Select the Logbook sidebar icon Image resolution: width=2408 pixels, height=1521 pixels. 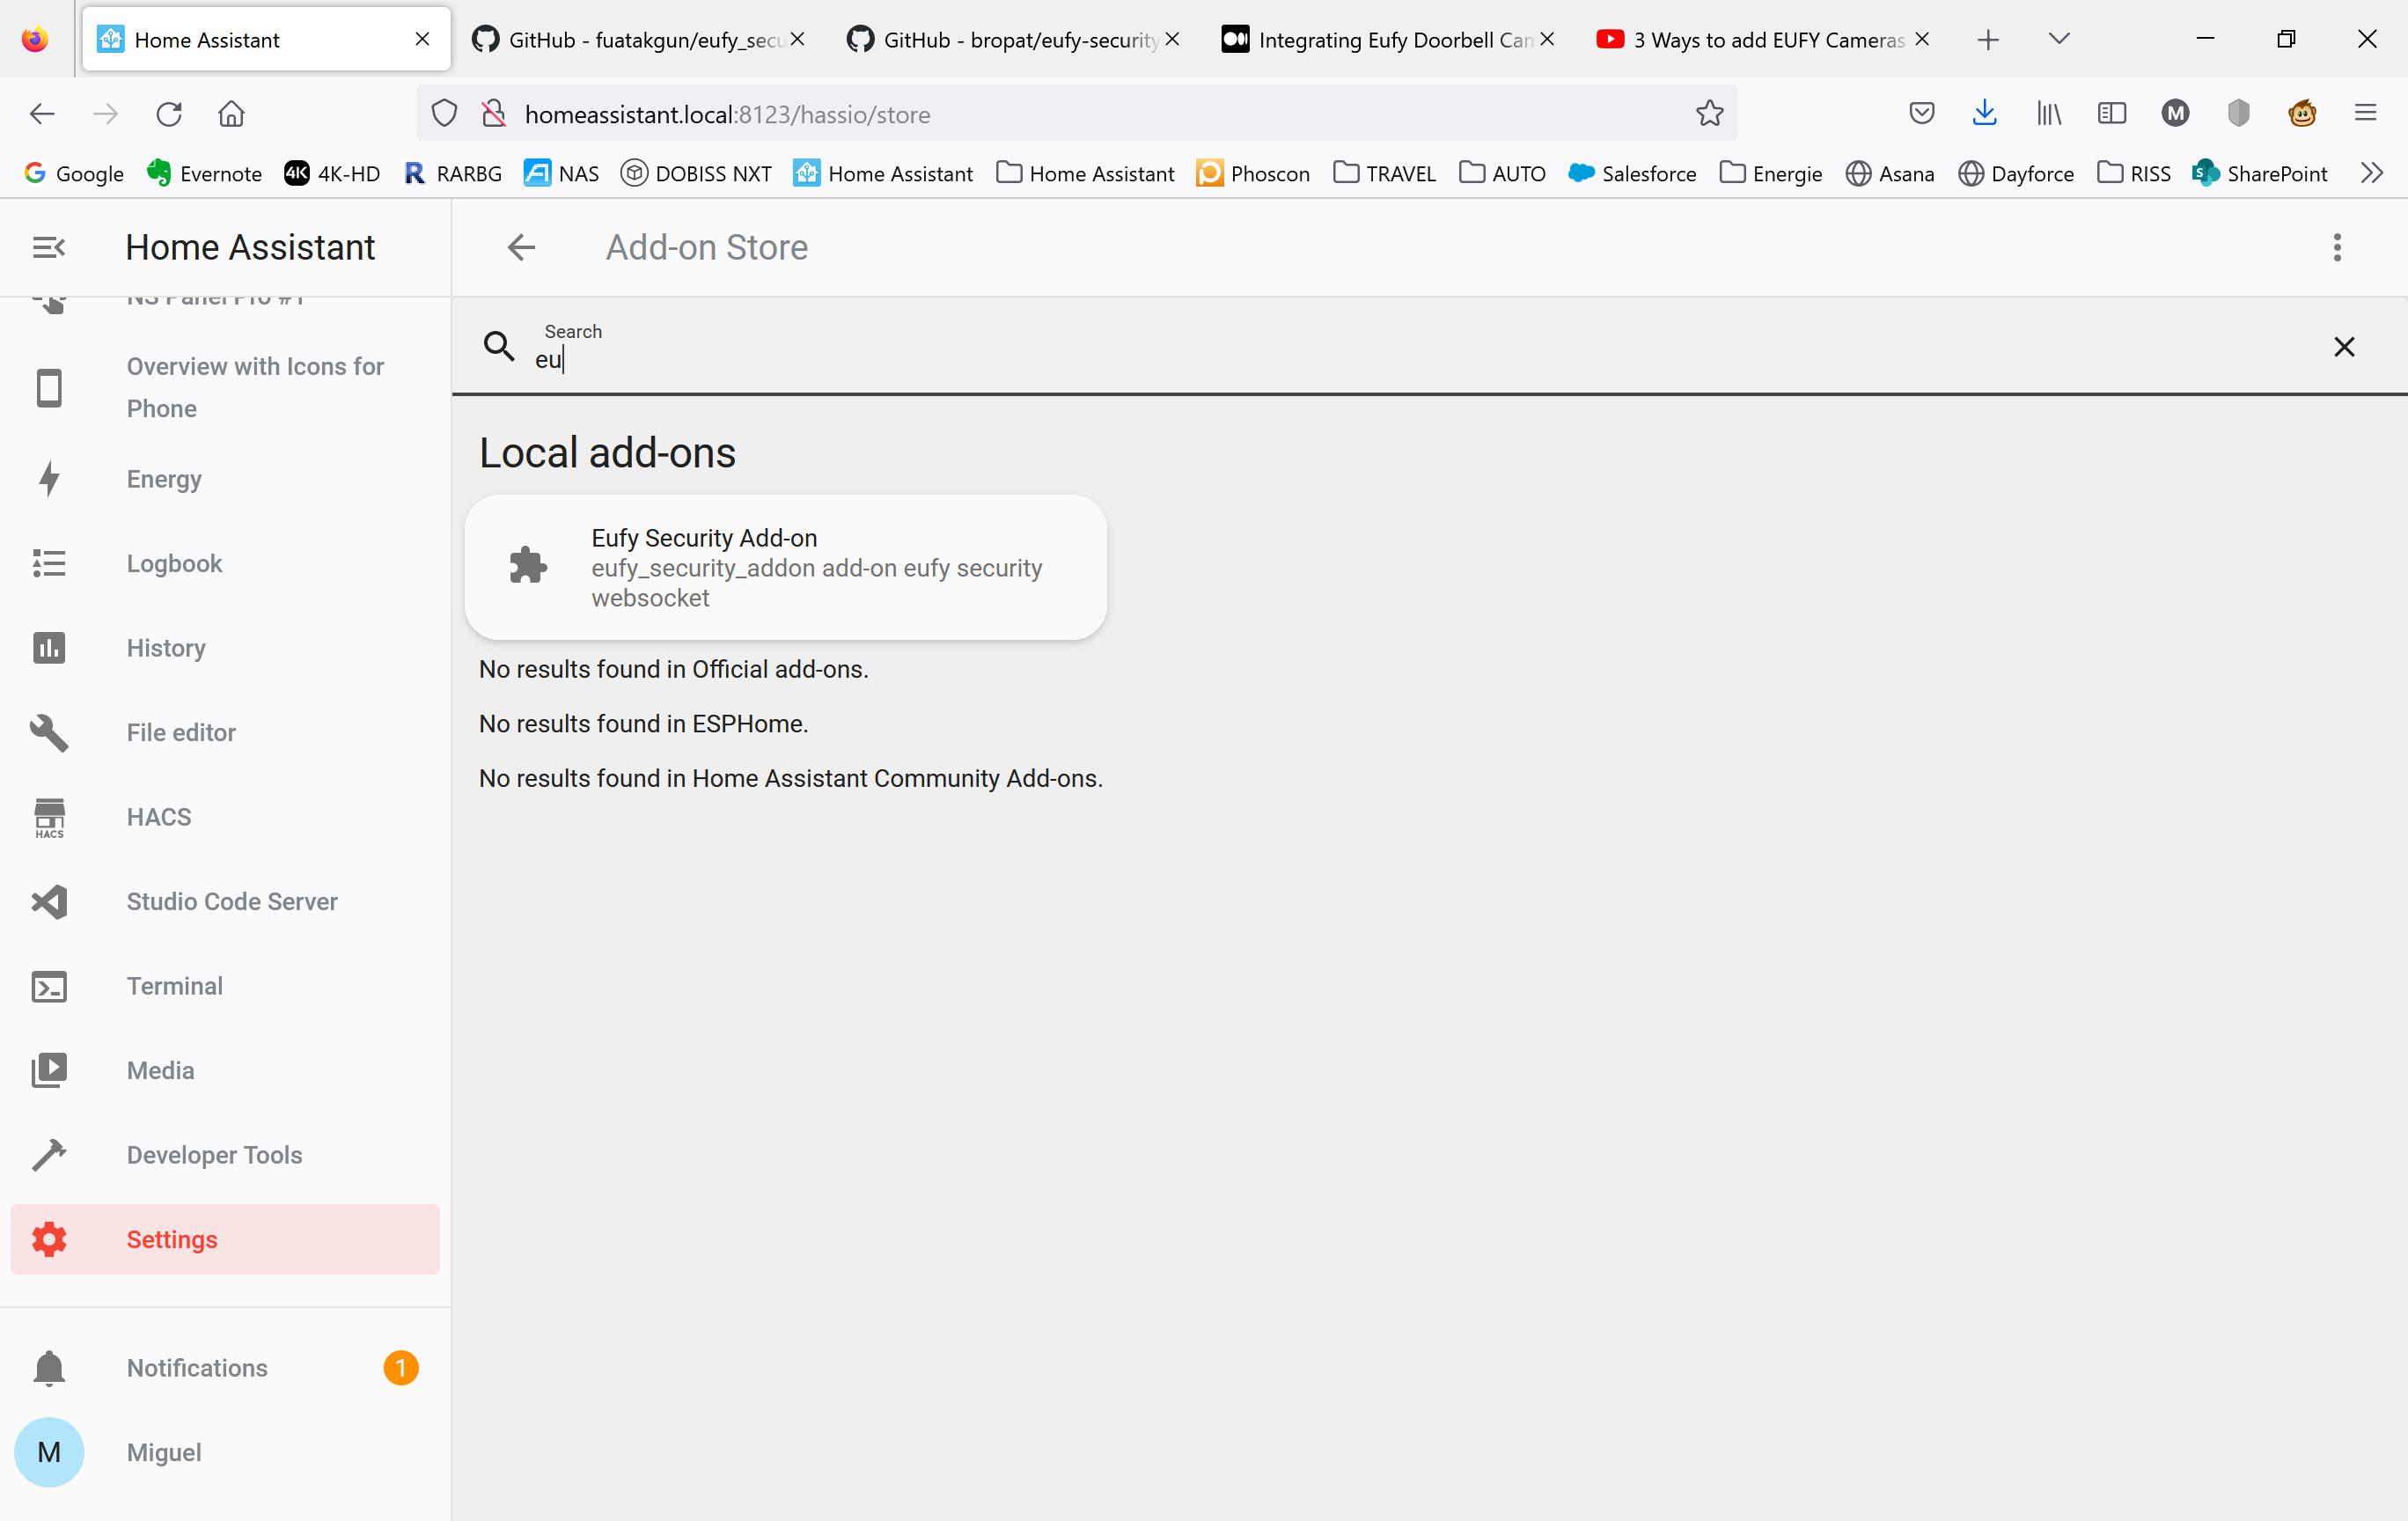(49, 563)
